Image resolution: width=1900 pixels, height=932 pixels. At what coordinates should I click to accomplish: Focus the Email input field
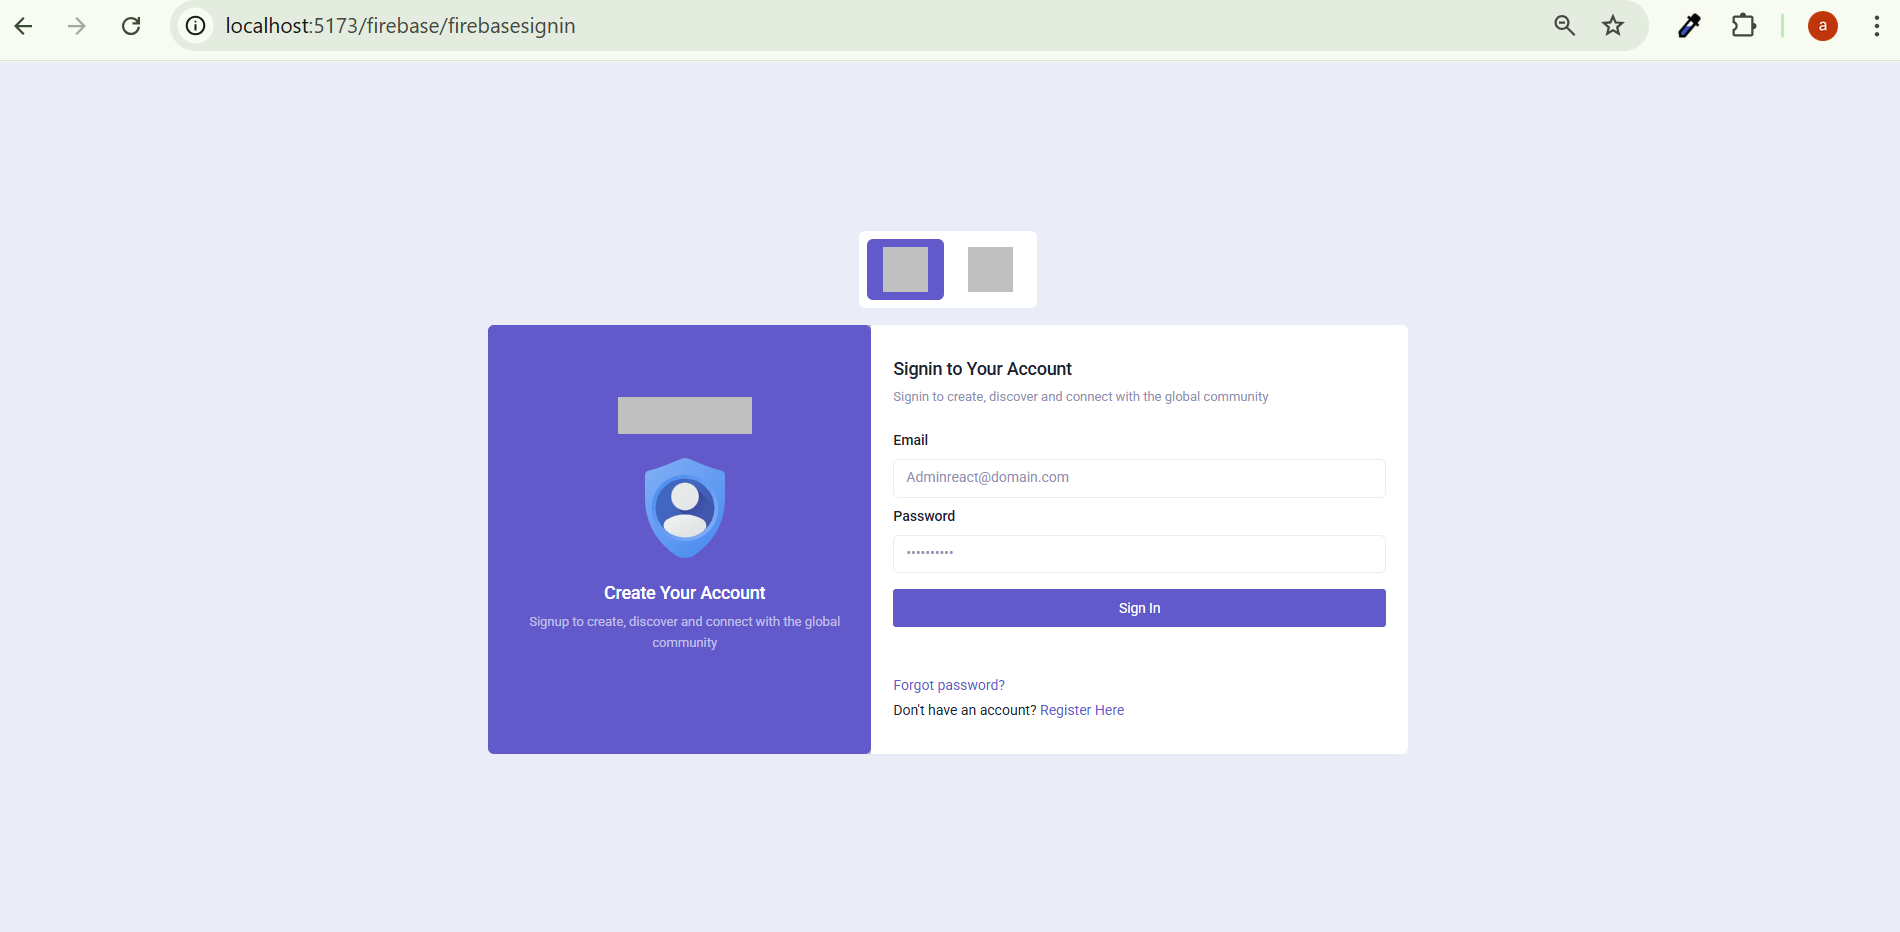pos(1139,478)
